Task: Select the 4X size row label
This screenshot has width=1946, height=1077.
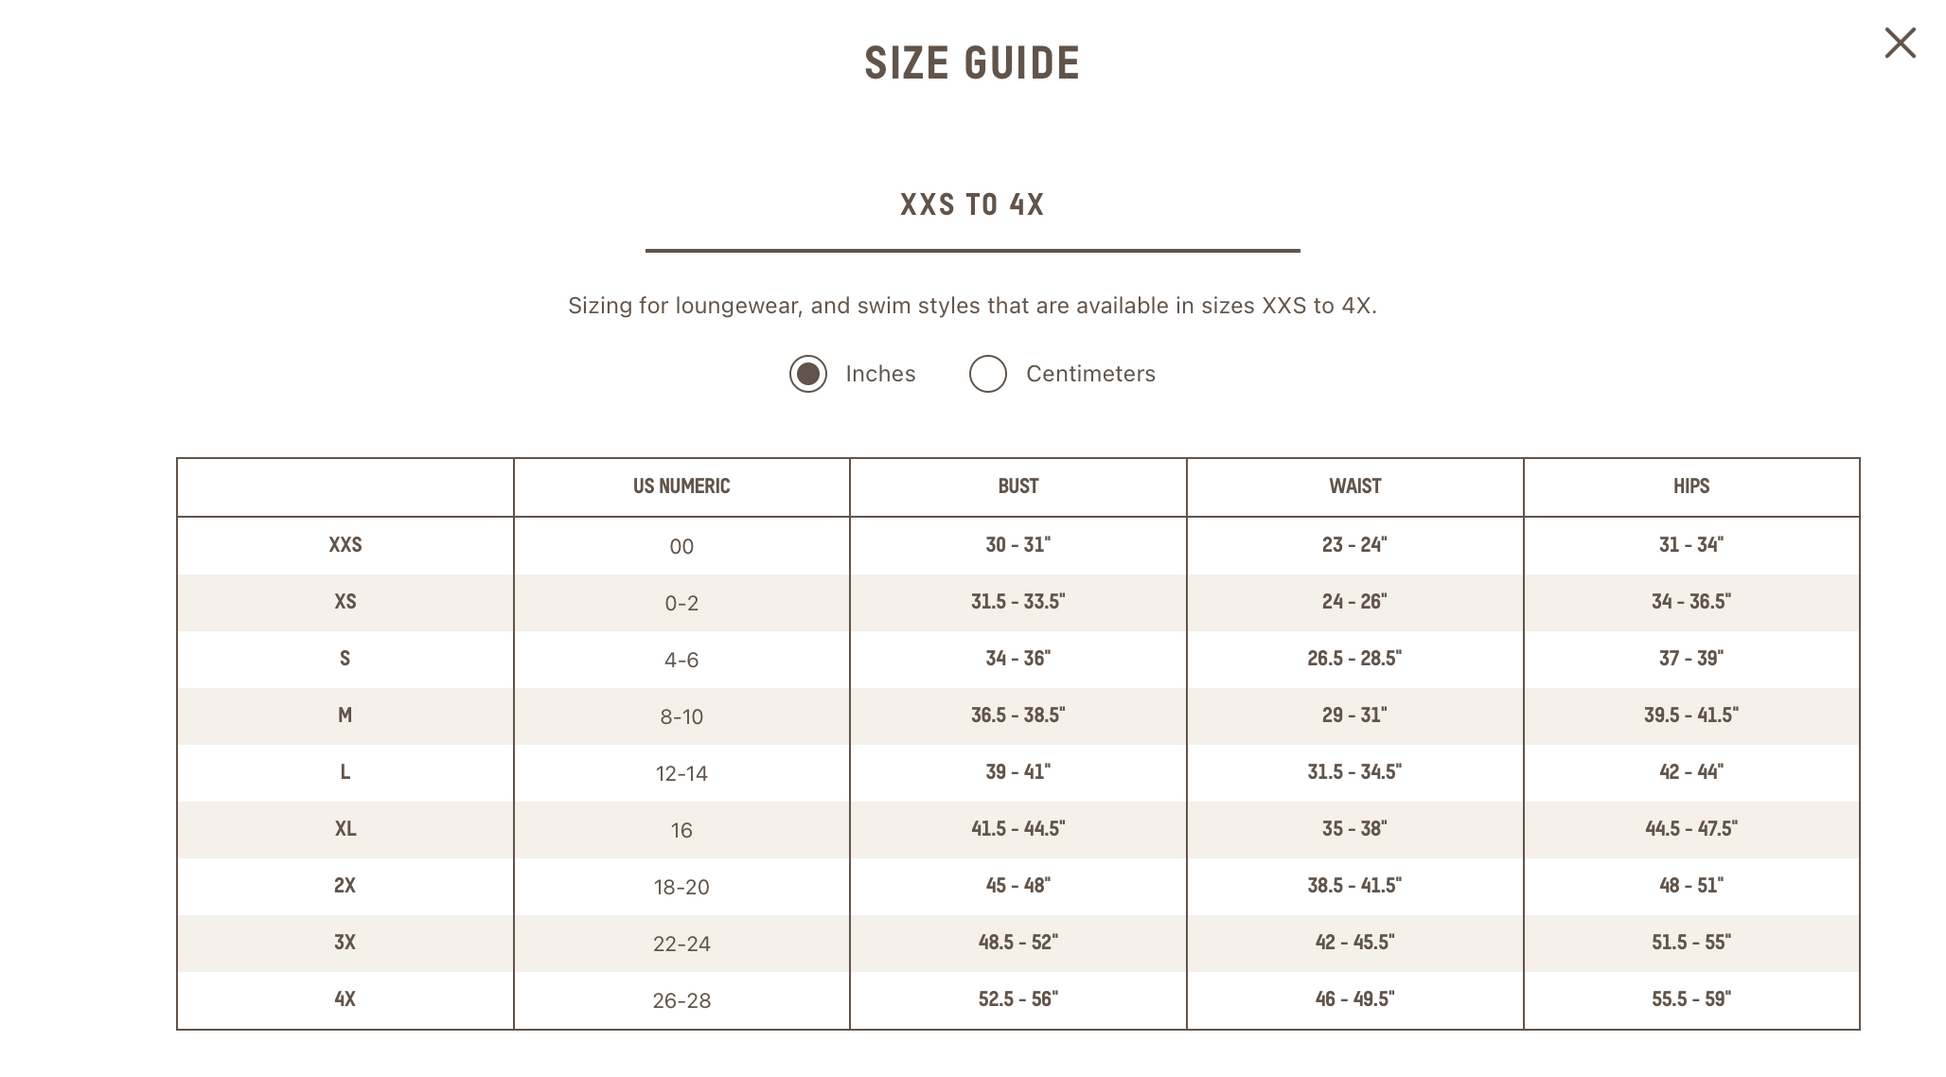Action: (345, 999)
